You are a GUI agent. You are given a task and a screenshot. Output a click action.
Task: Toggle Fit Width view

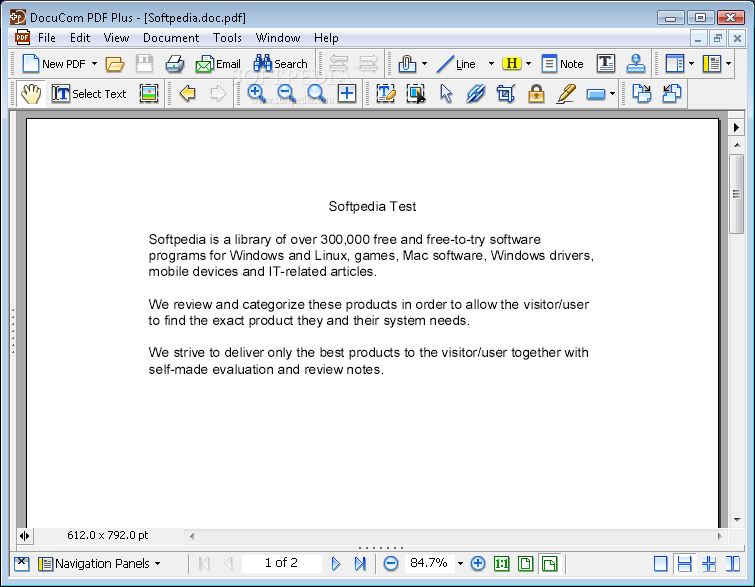549,563
